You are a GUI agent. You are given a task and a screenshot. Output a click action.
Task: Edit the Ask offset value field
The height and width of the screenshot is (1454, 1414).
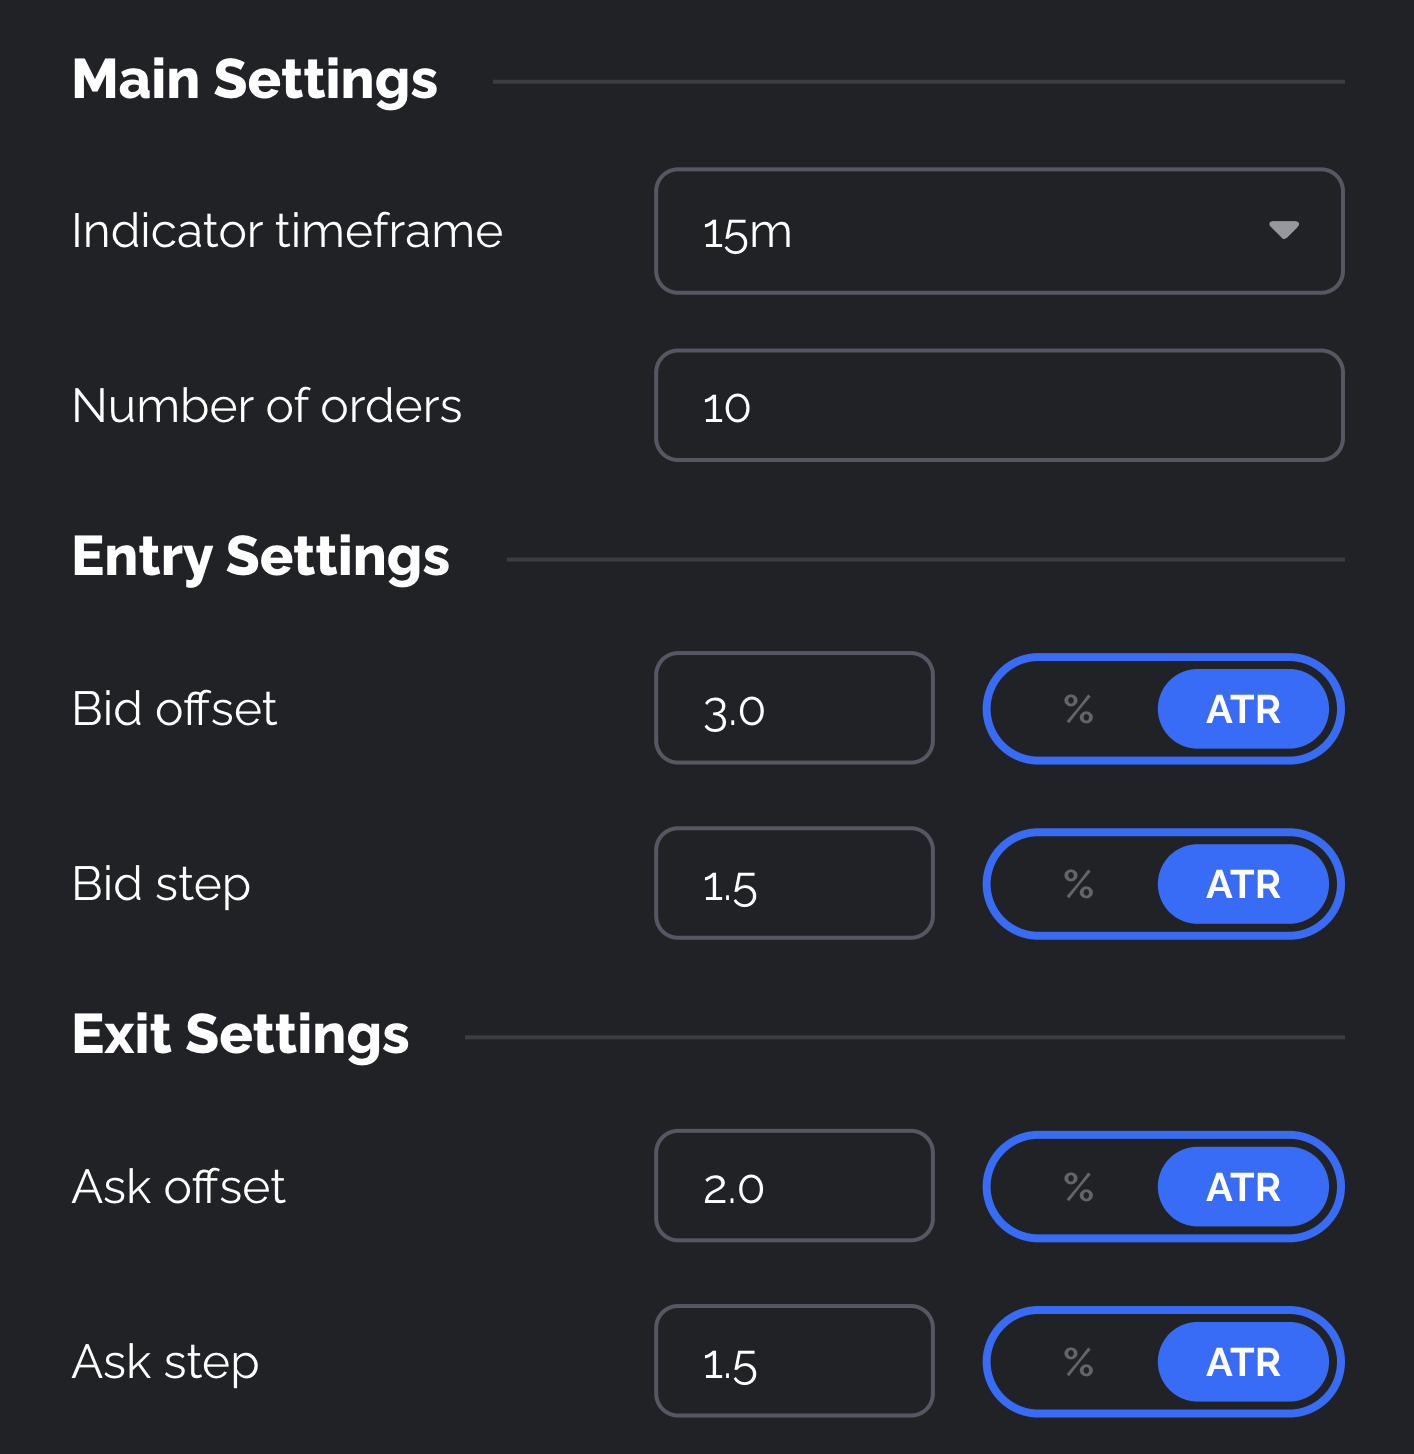pyautogui.click(x=794, y=1186)
